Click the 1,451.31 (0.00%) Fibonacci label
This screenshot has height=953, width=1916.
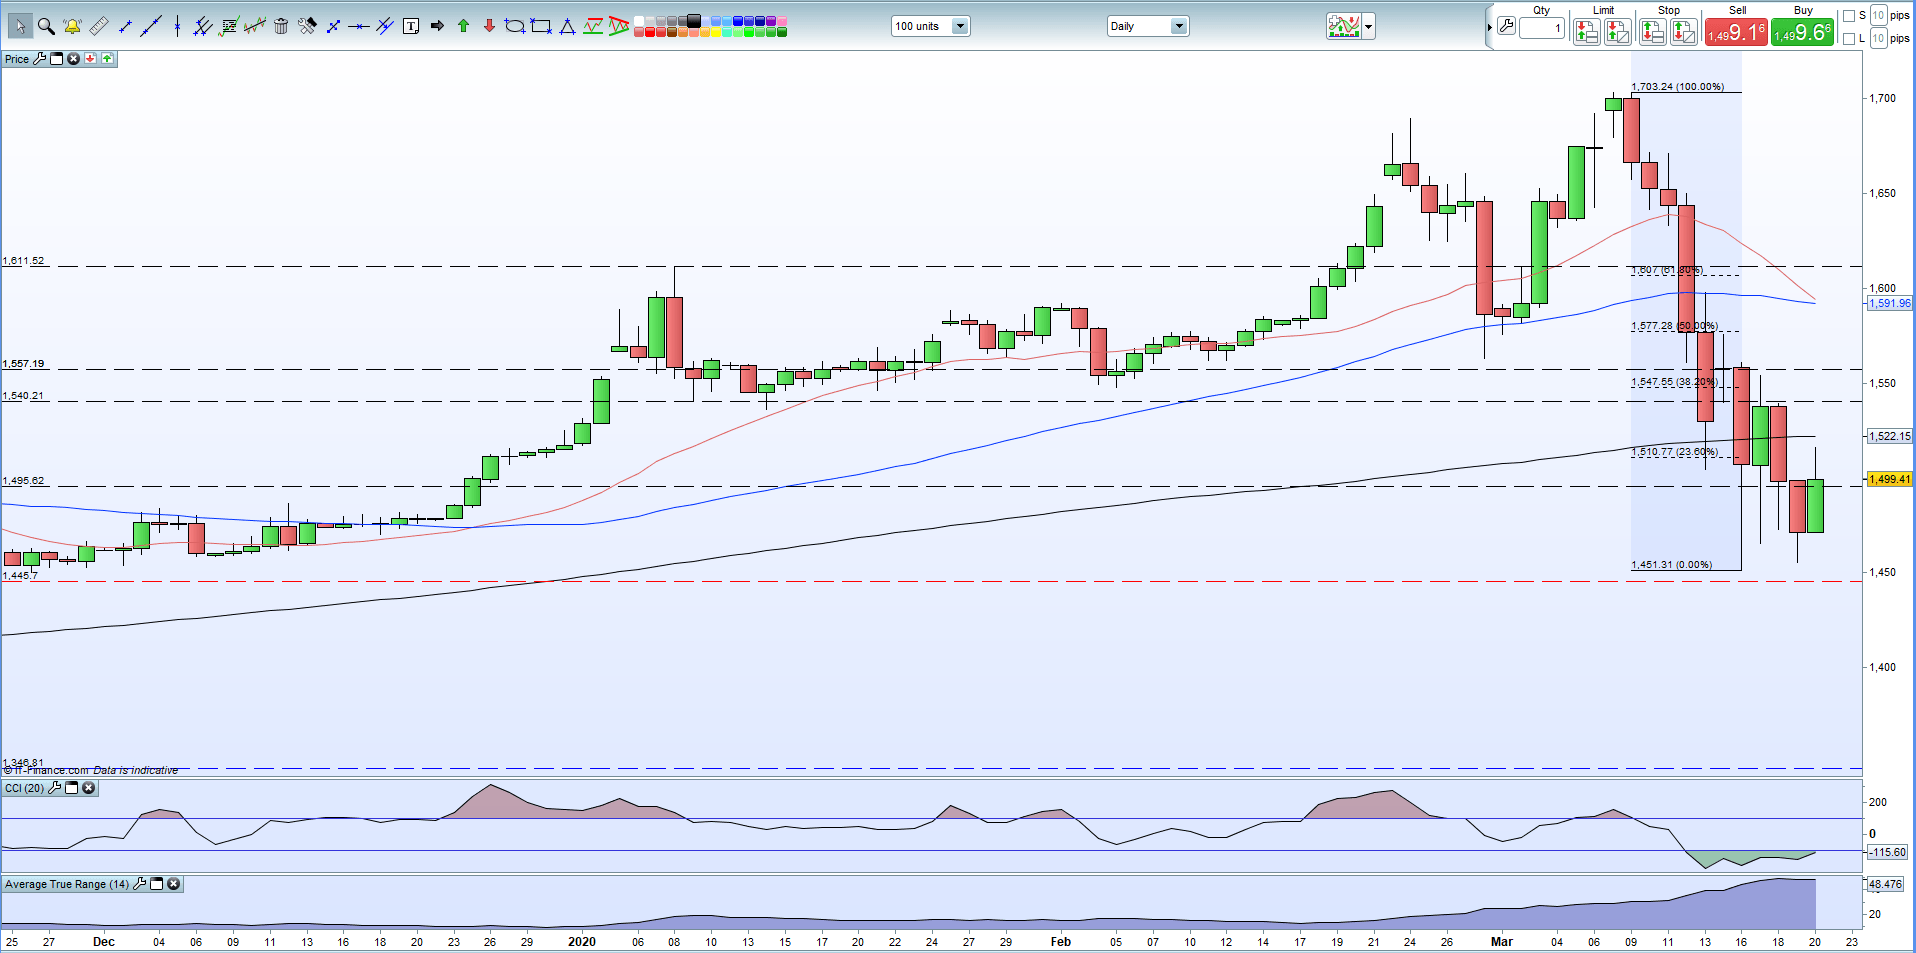coord(1671,565)
